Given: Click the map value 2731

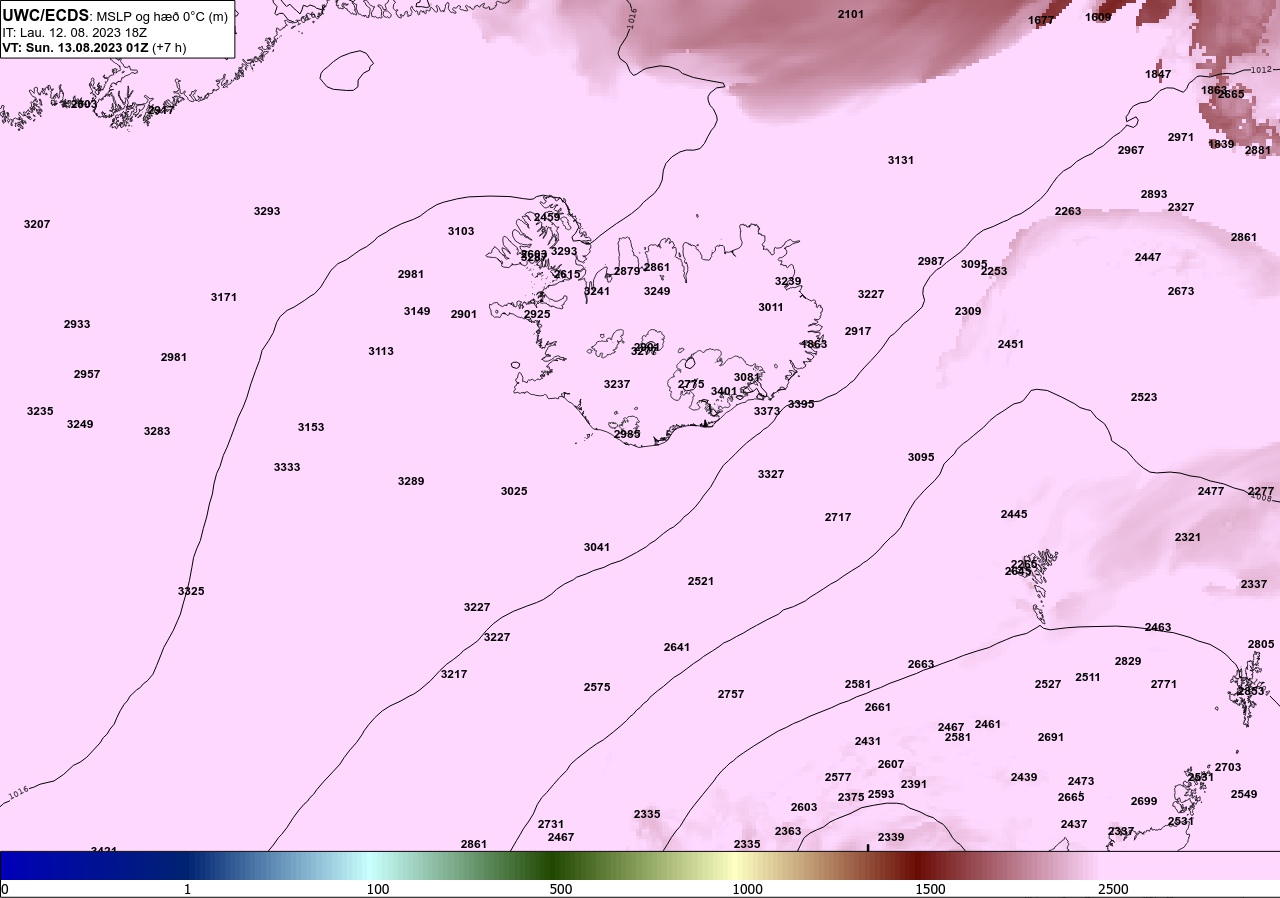Looking at the screenshot, I should 551,824.
